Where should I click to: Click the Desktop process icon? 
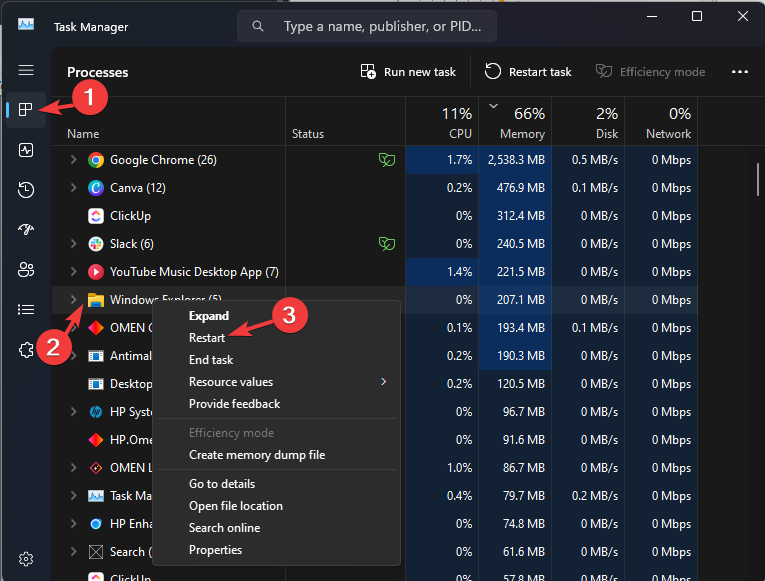[x=96, y=384]
